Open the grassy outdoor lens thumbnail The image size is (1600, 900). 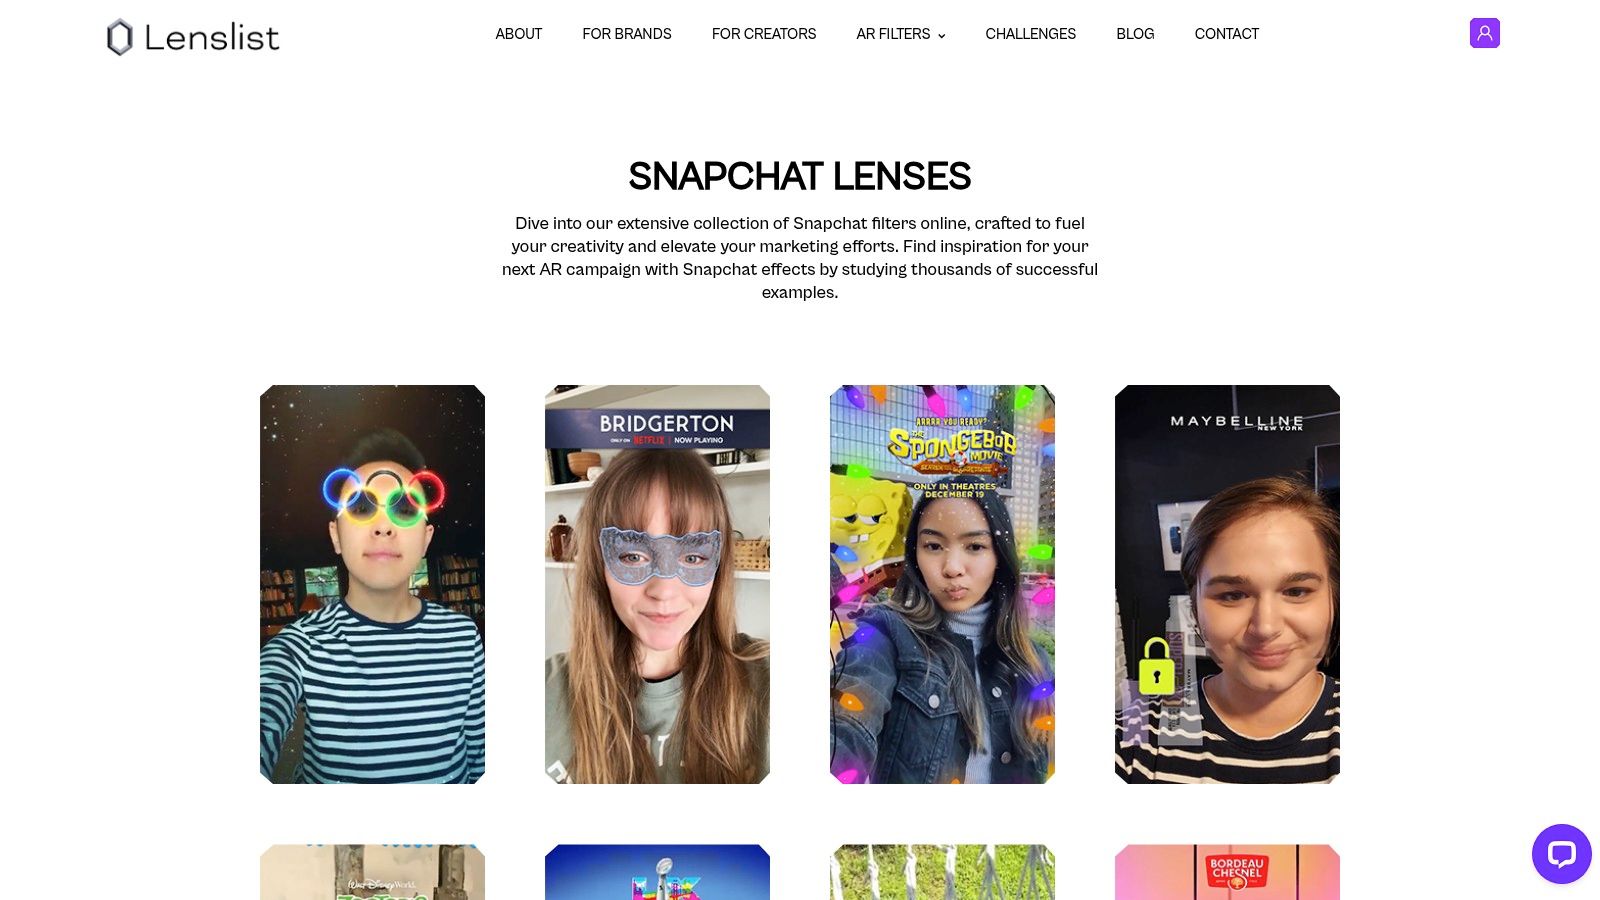click(942, 872)
